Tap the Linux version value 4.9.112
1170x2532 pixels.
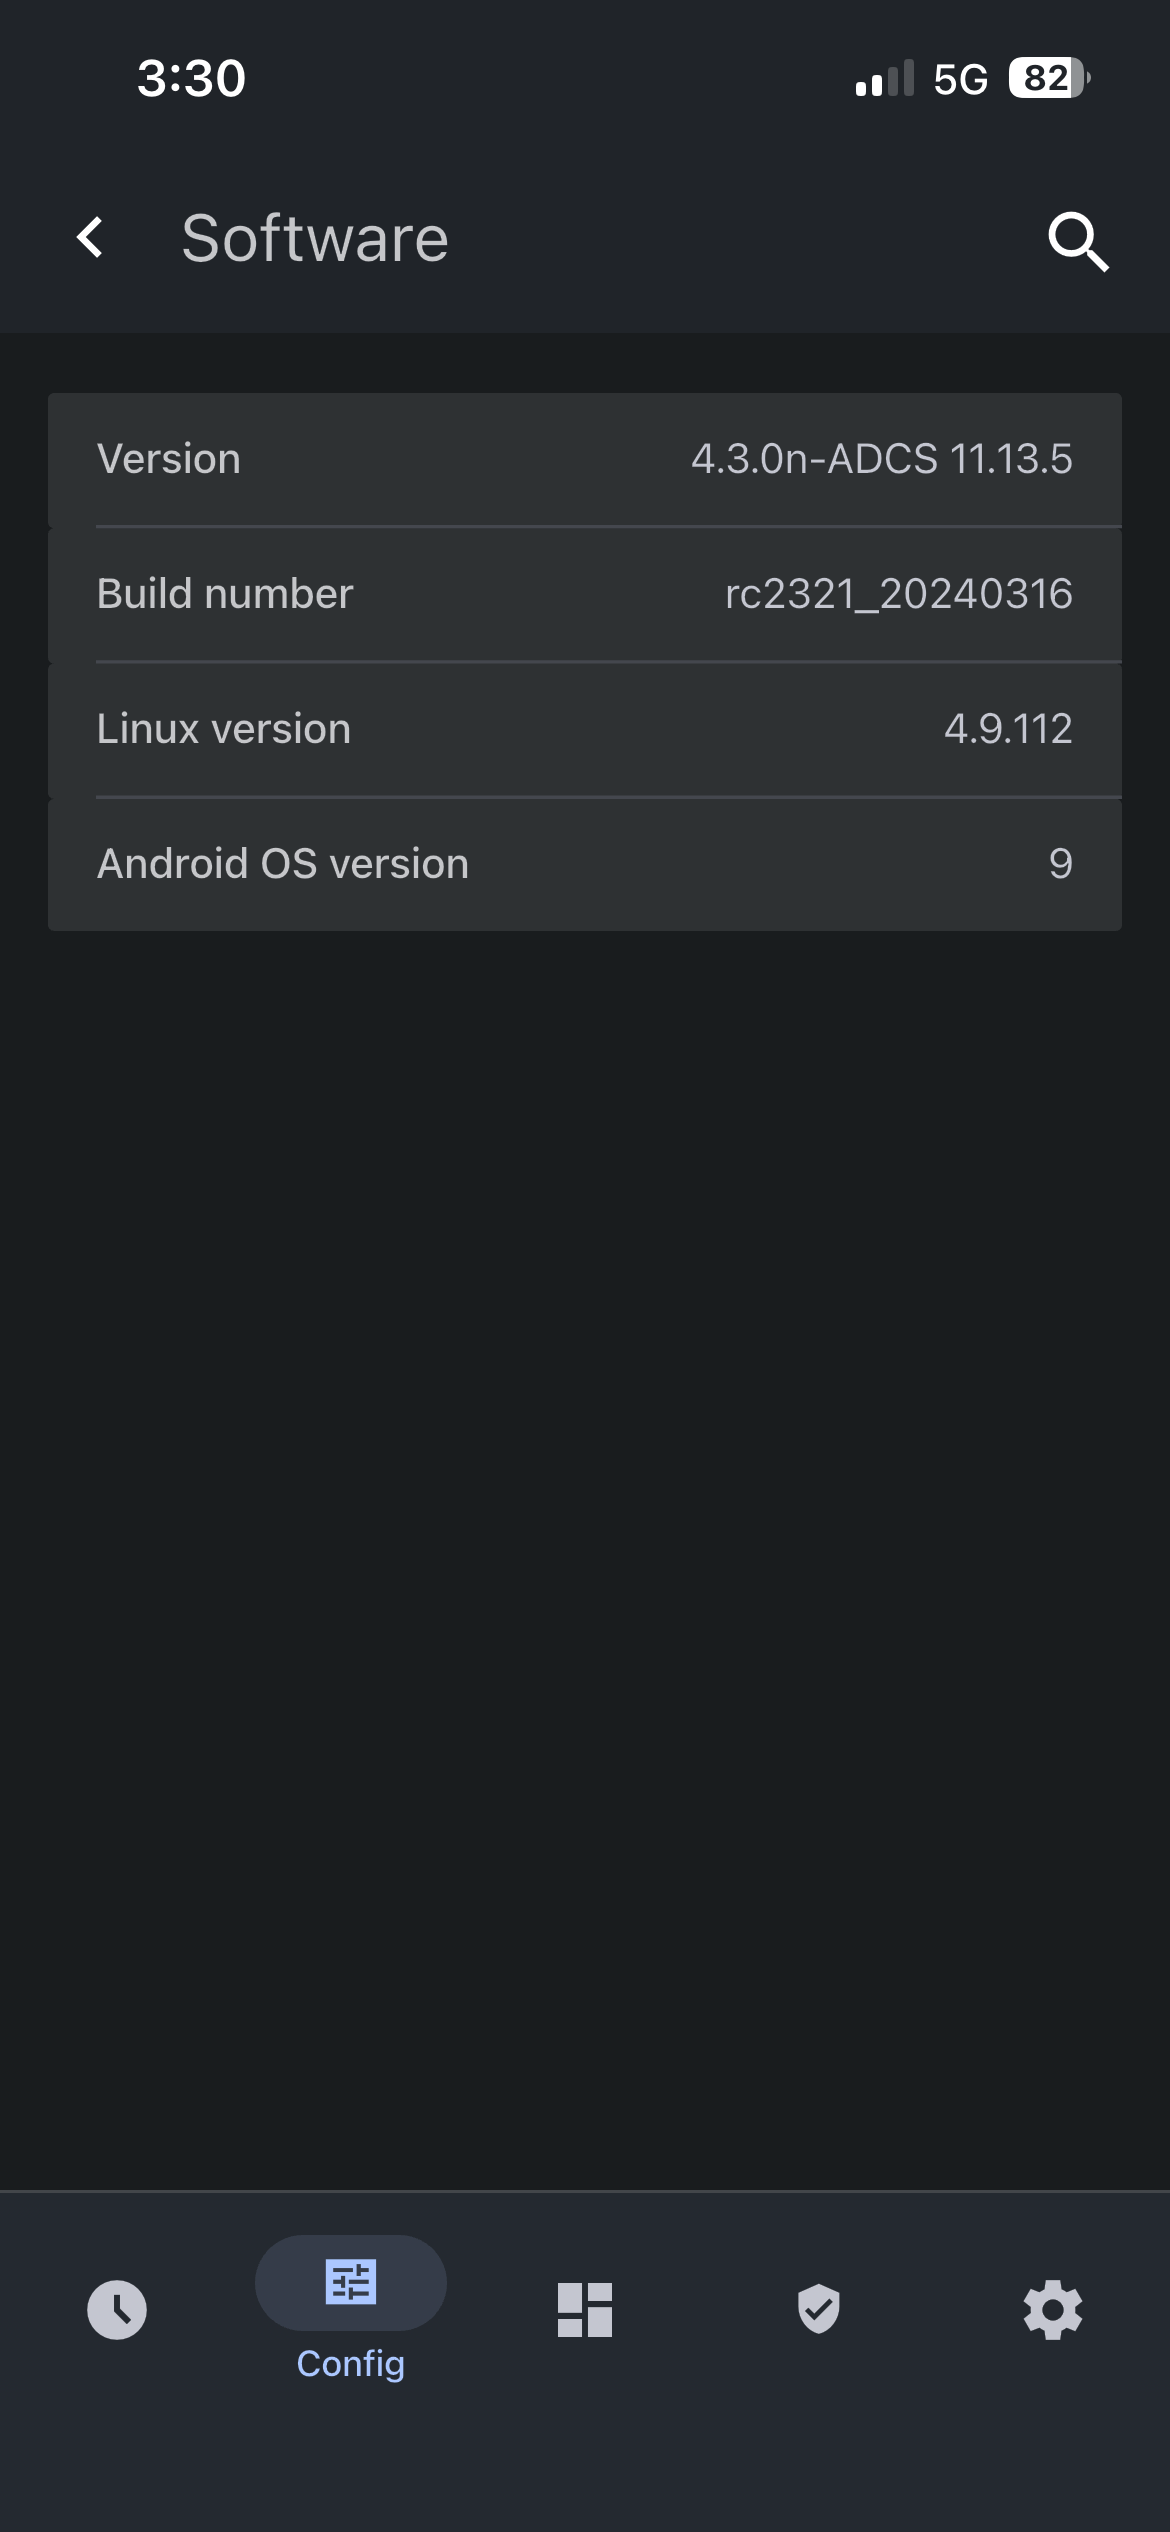(1008, 729)
